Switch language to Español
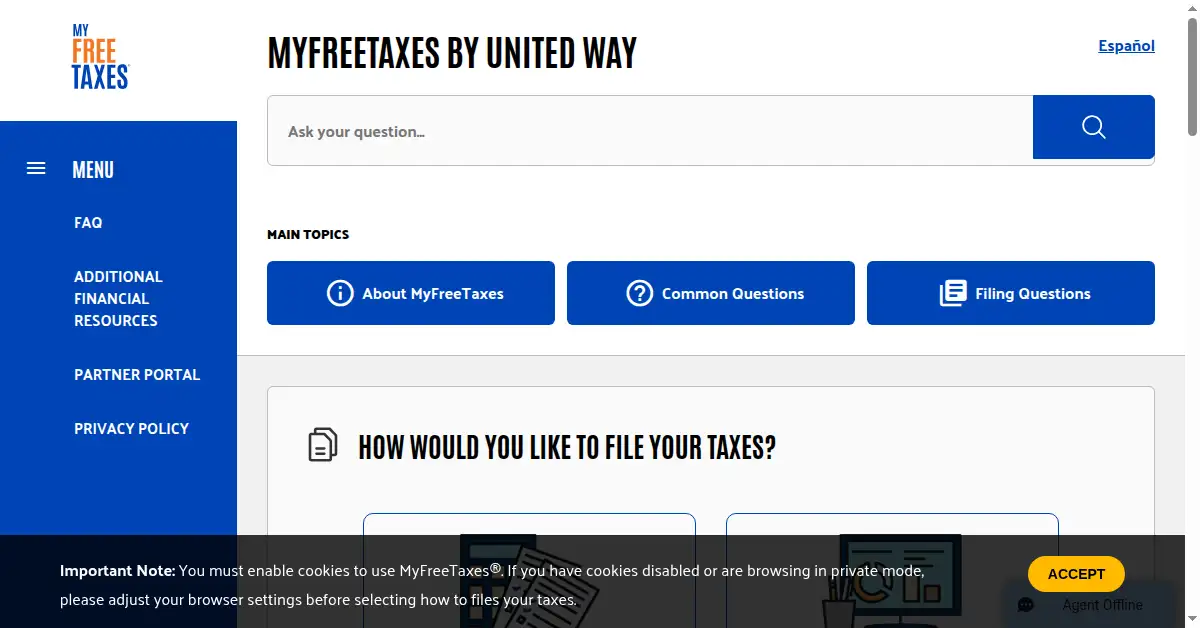This screenshot has width=1200, height=628. click(x=1126, y=46)
